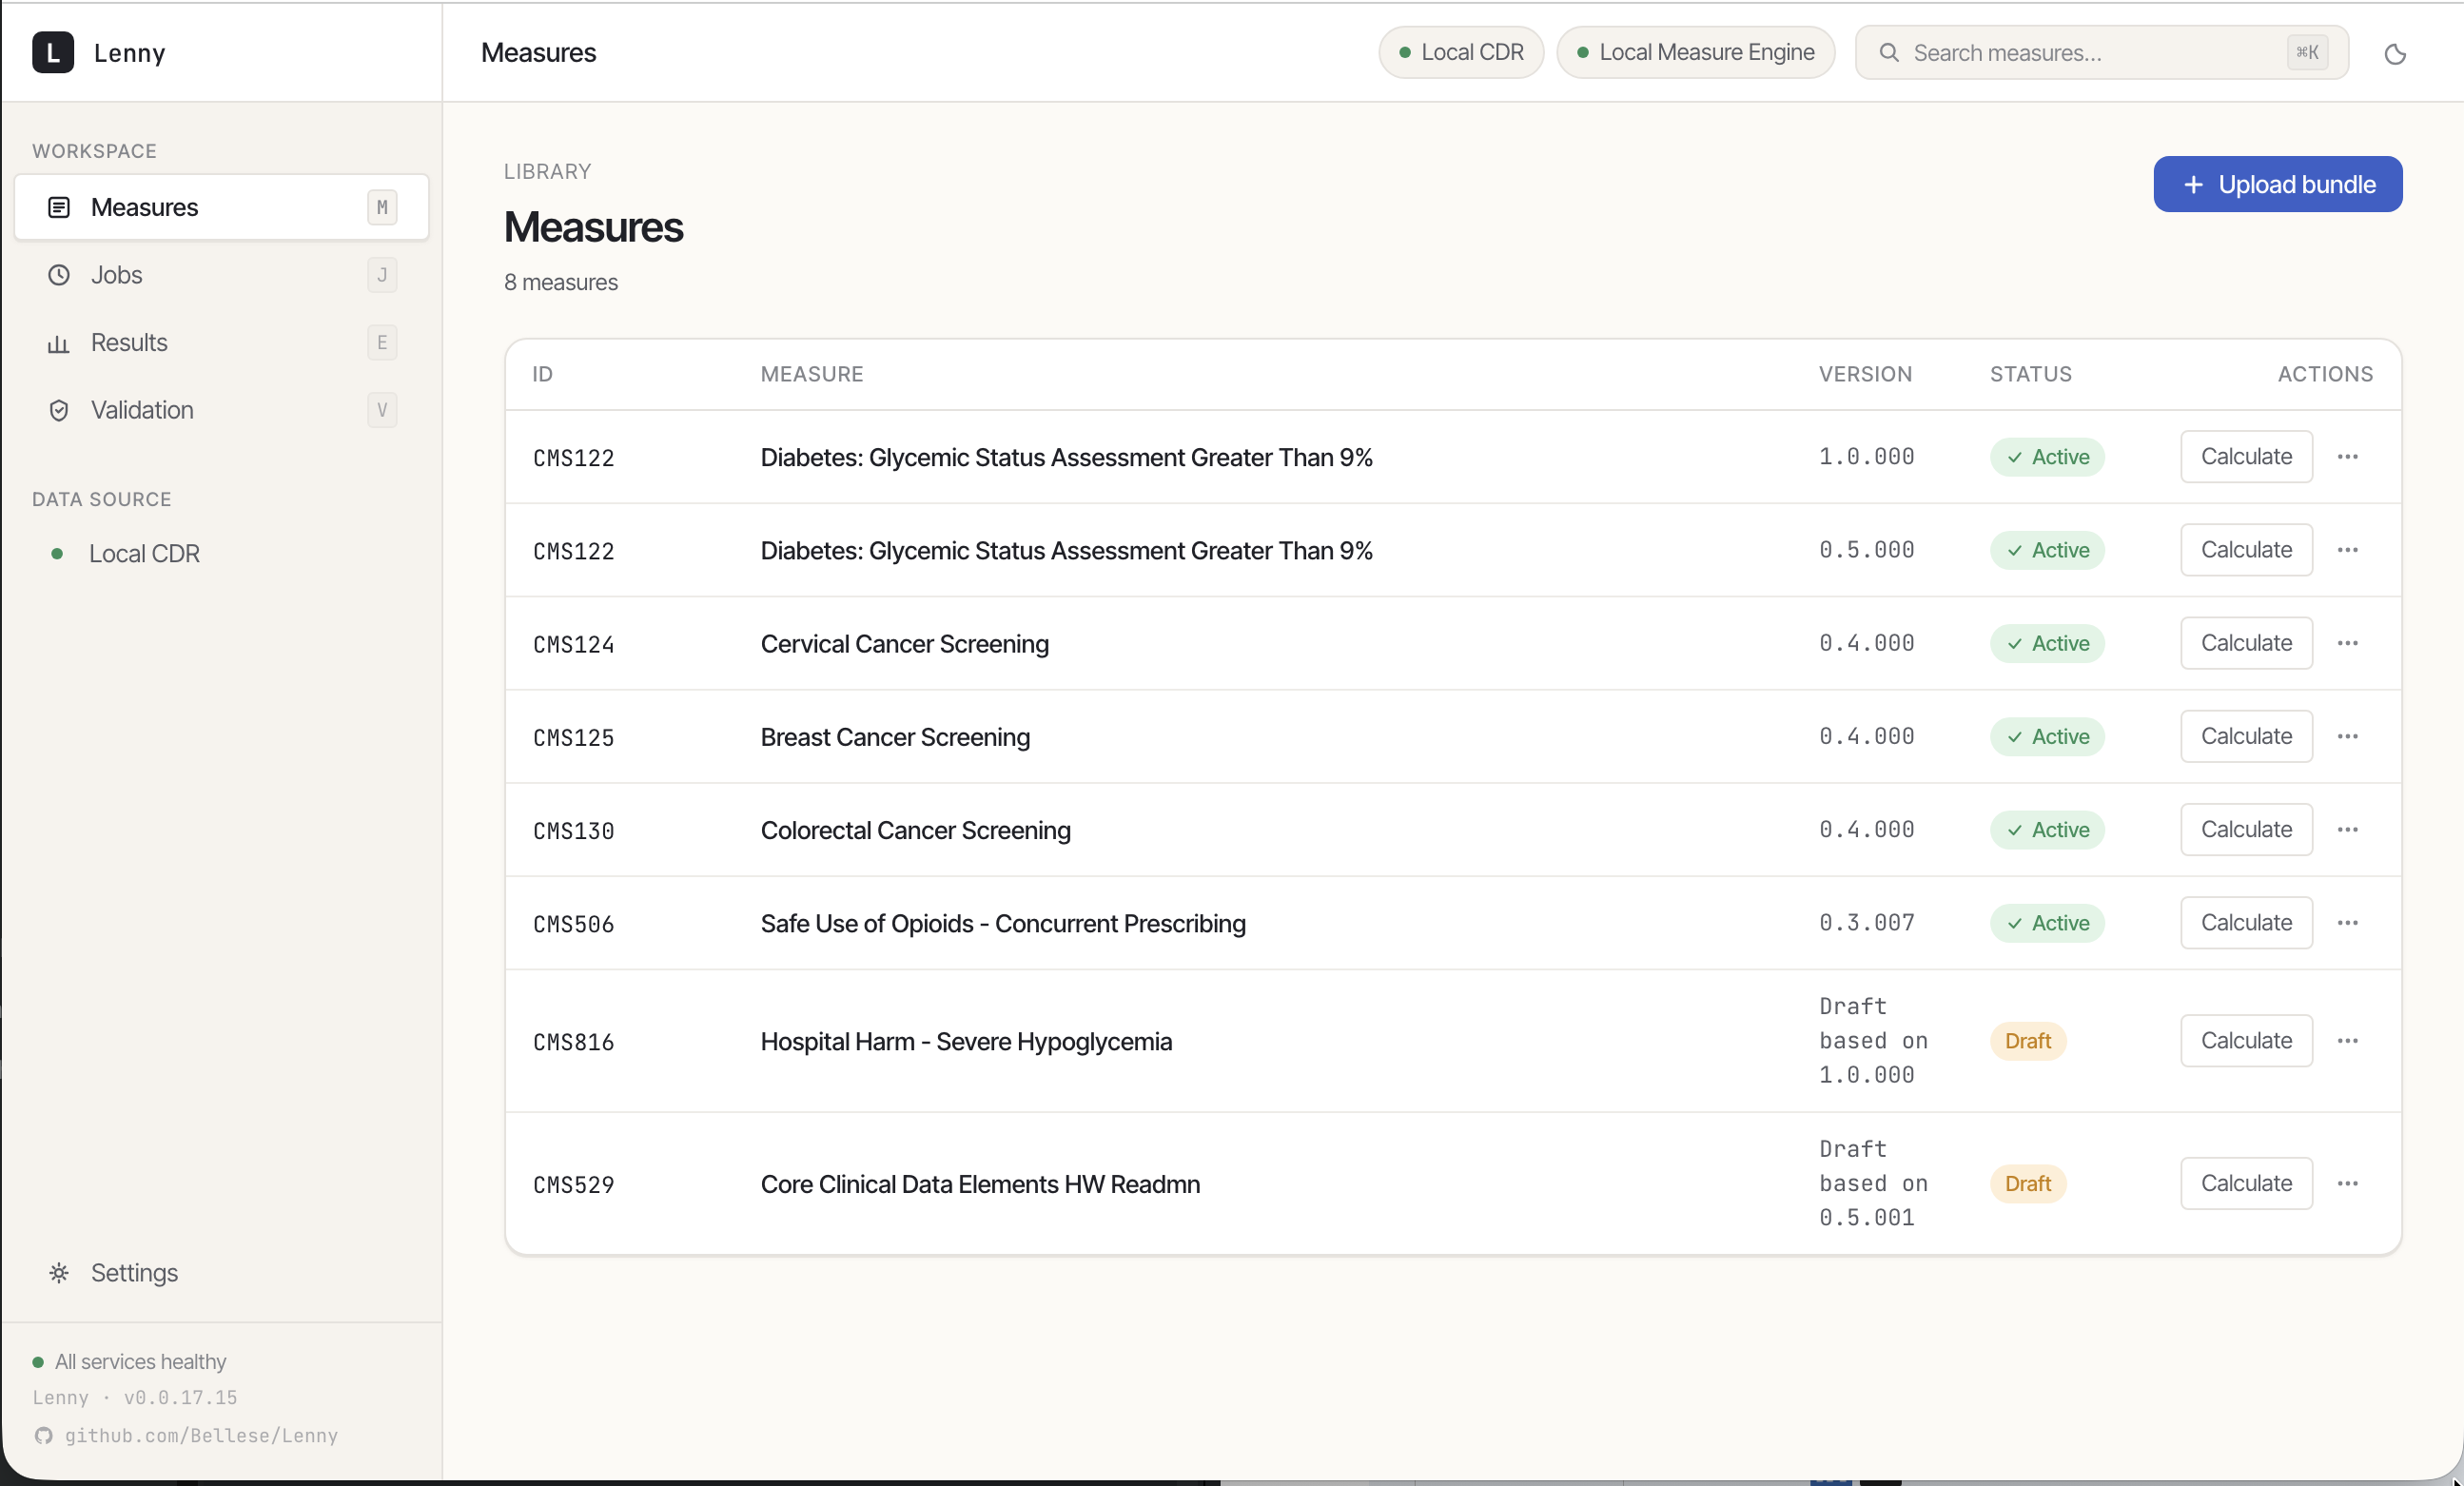Screen dimensions: 2464x1486
Task: Click the ID column header
Action: pos(542,374)
